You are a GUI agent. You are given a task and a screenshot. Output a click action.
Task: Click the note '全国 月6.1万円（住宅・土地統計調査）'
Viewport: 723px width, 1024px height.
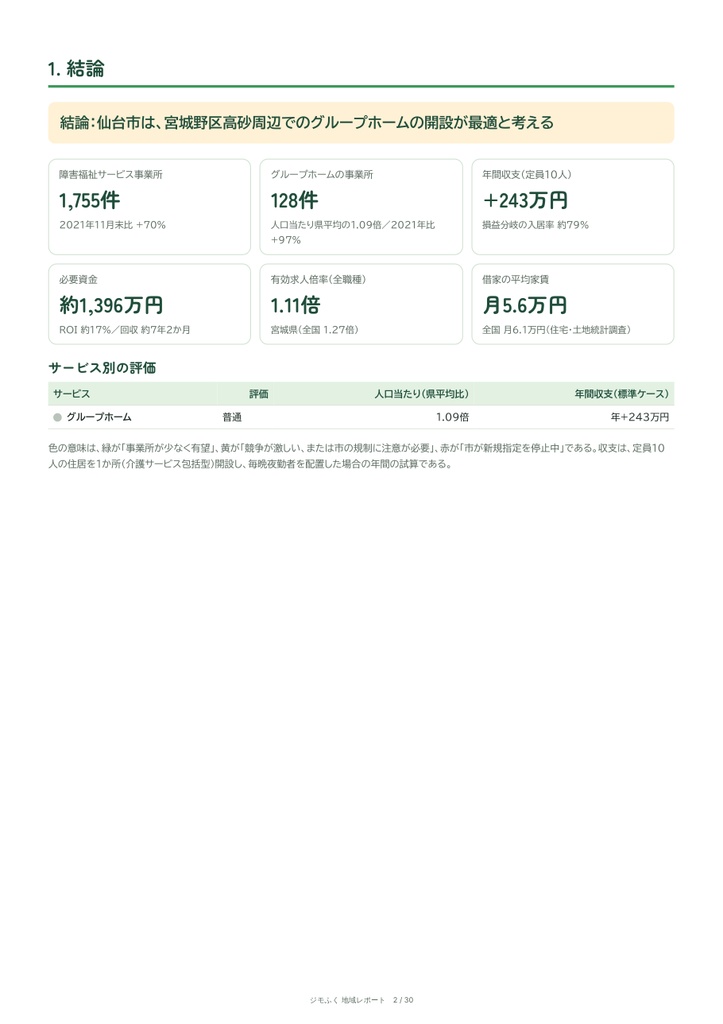click(x=556, y=330)
